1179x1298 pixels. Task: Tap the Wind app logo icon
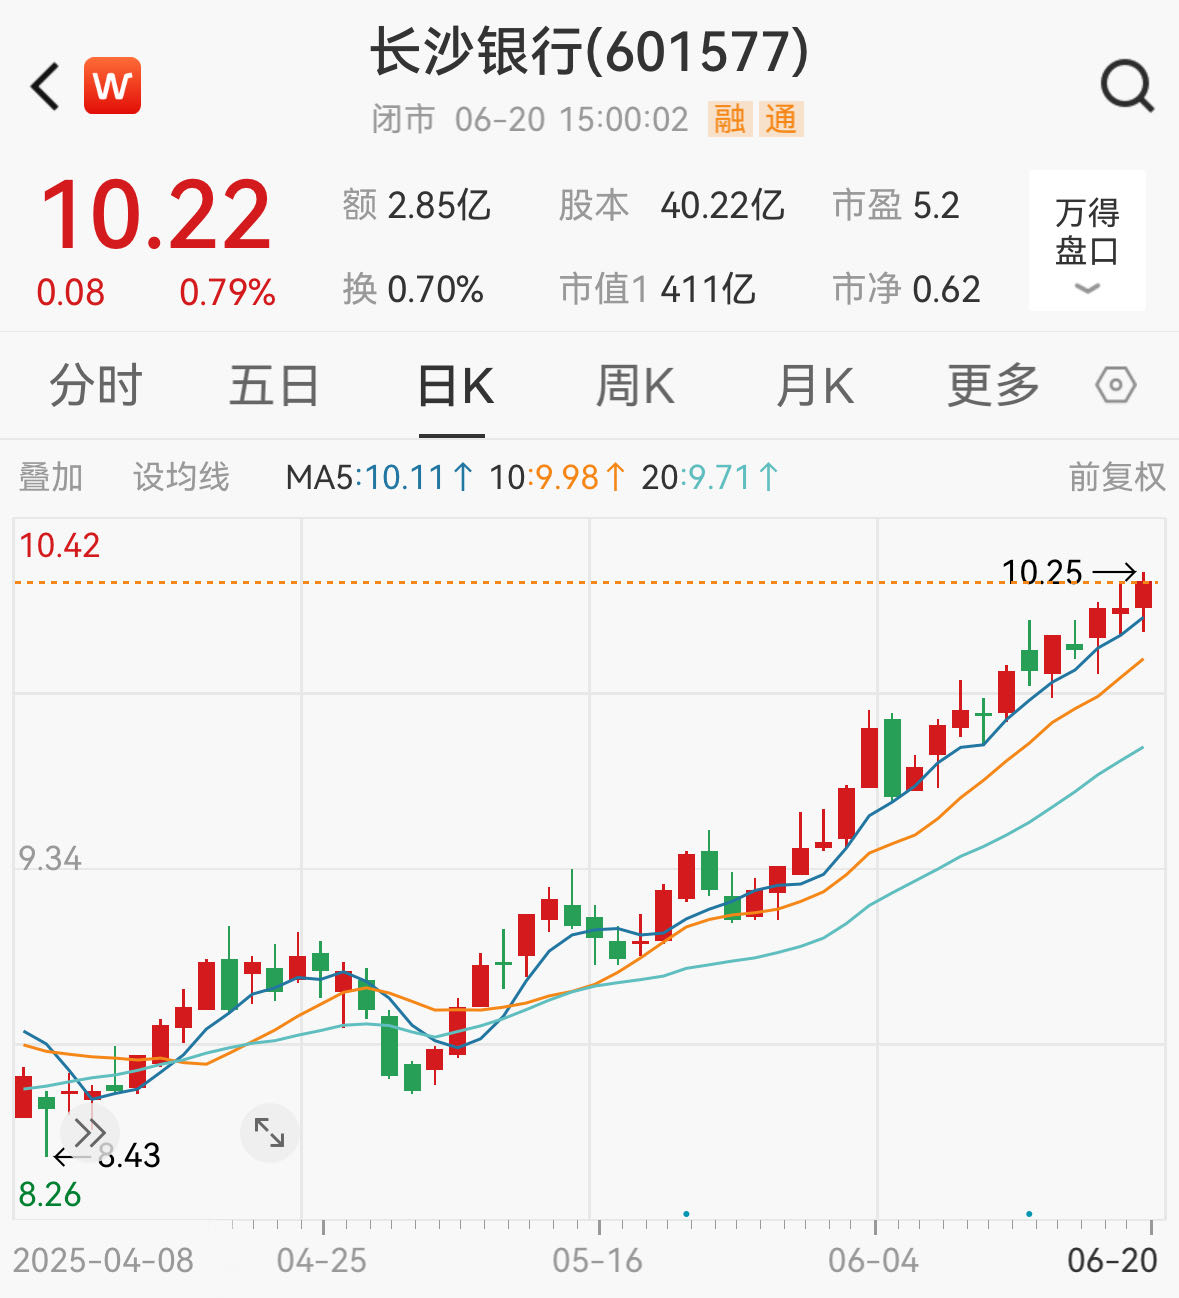[113, 86]
